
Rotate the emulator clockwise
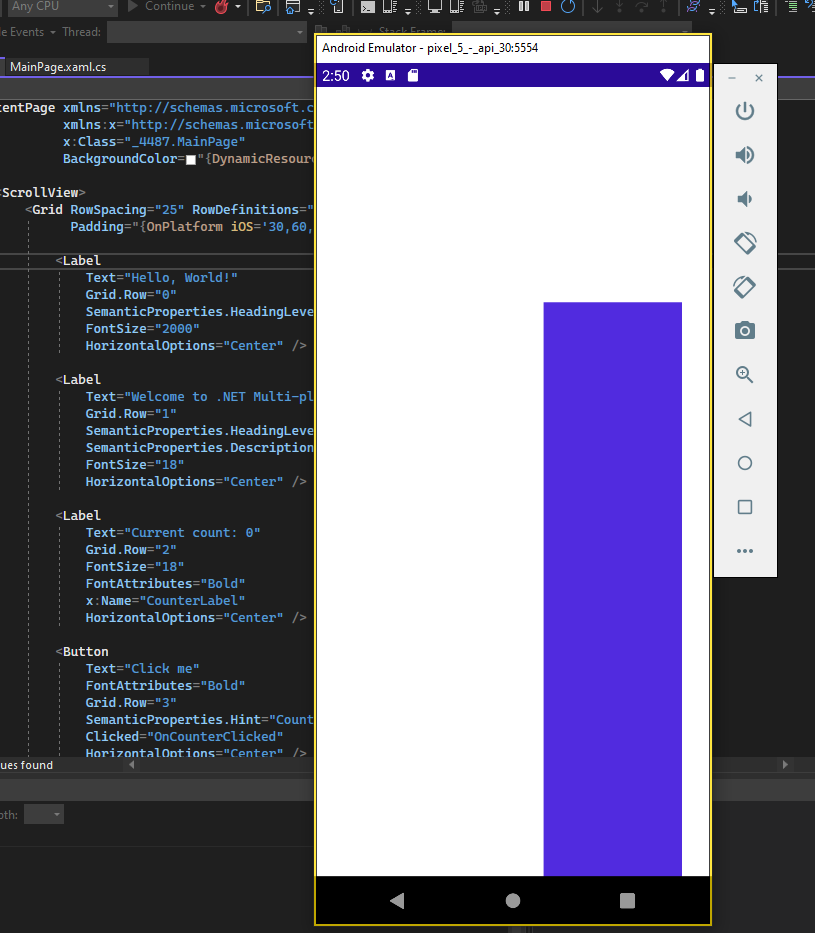tap(744, 287)
